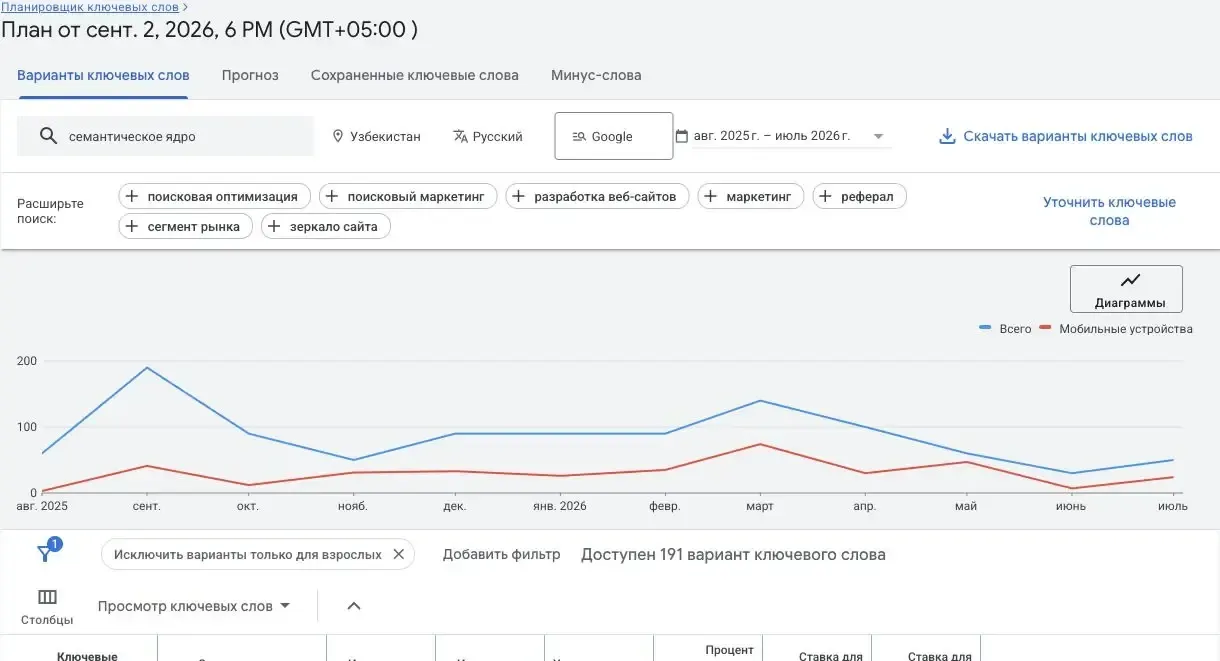Click the download icon
Viewport: 1220px width, 661px height.
pos(947,137)
